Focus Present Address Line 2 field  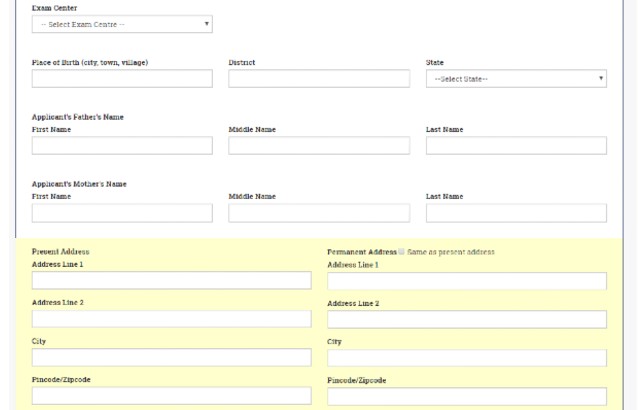(171, 319)
